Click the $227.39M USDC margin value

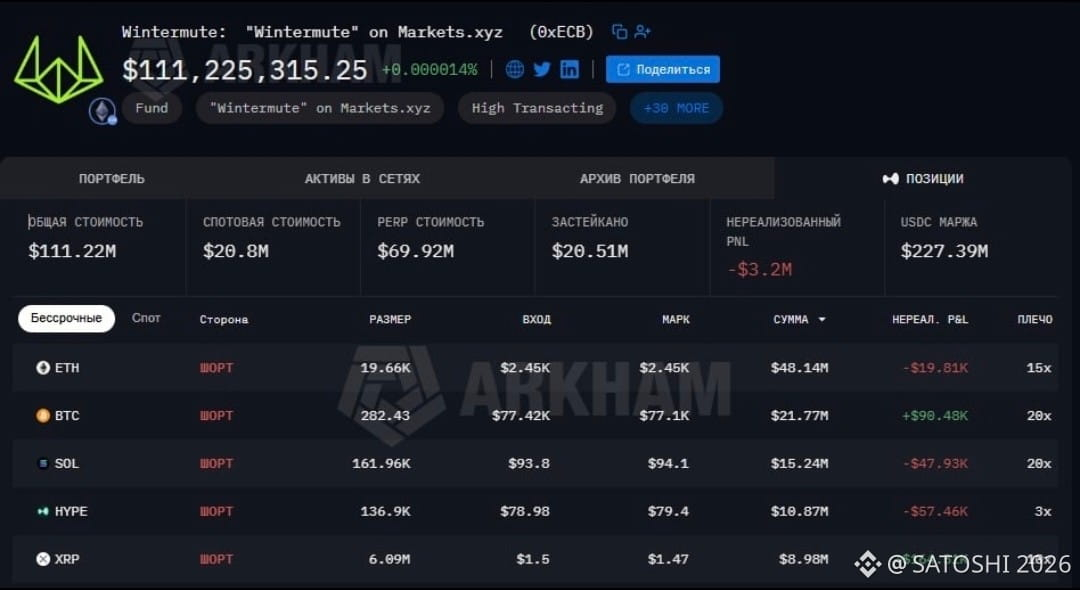coord(944,251)
